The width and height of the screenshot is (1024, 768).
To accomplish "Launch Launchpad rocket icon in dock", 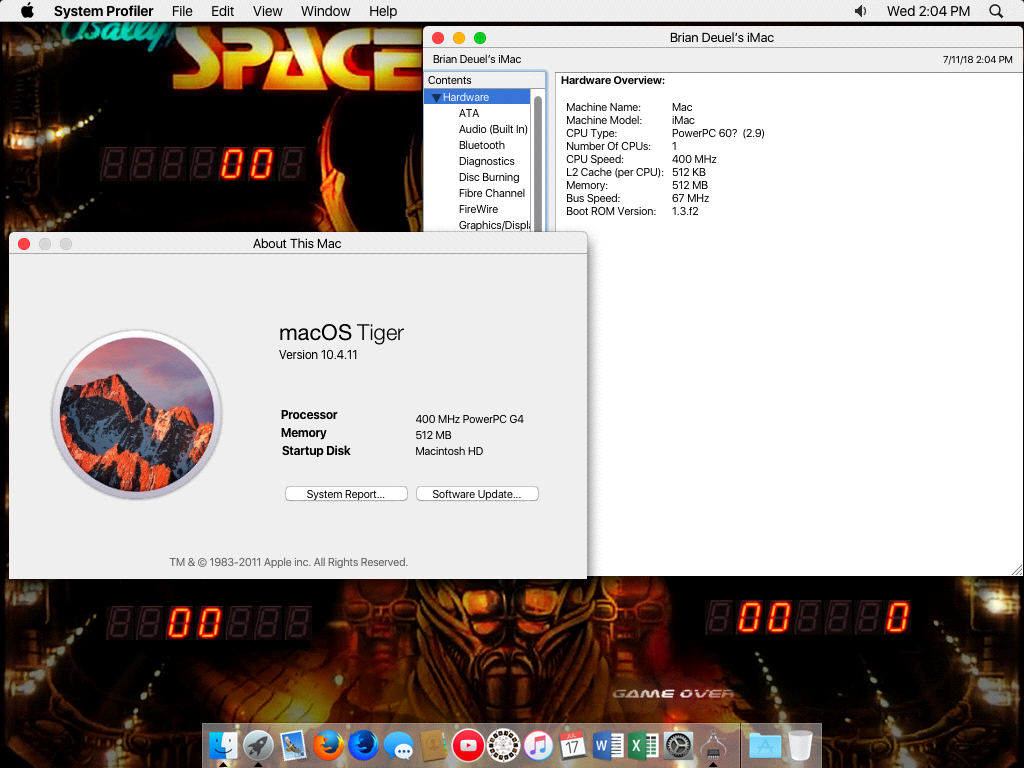I will (258, 745).
